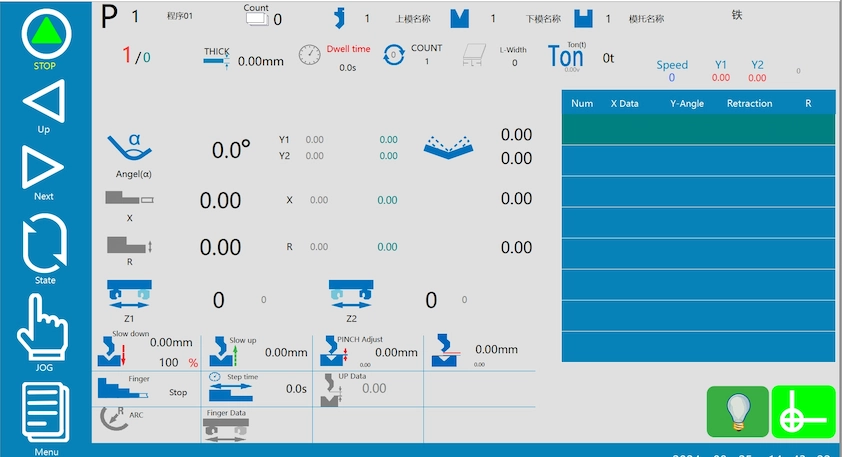Click the 模托名称 holder name
This screenshot has width=842, height=457.
(x=646, y=19)
